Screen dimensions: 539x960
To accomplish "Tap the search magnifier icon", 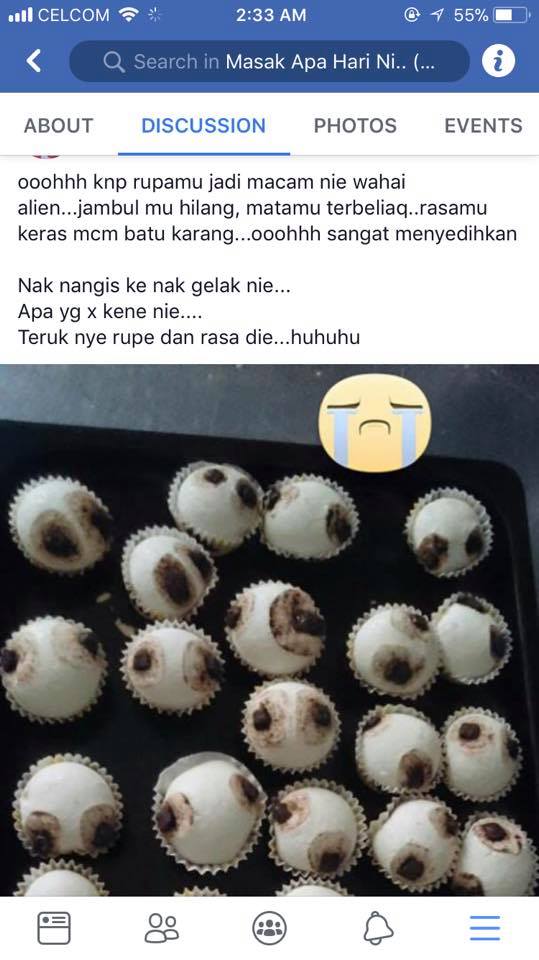I will click(114, 61).
